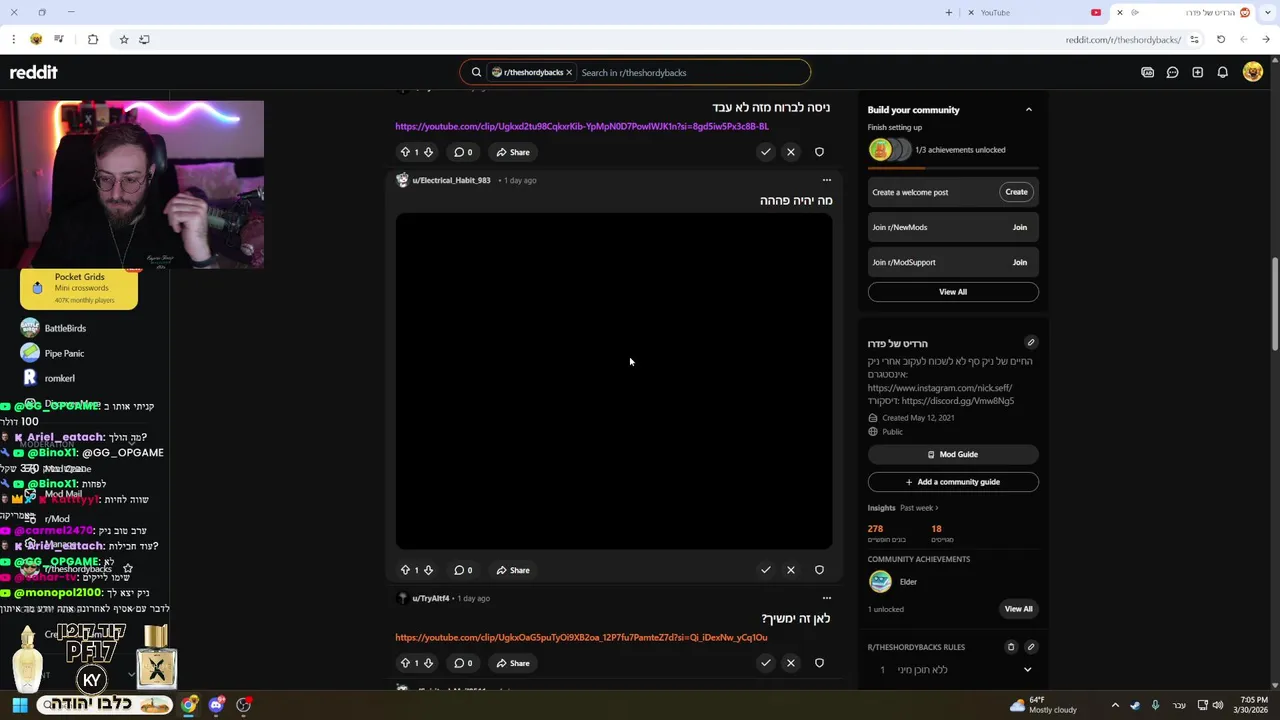Image resolution: width=1280 pixels, height=720 pixels.
Task: Reorder rules icon beside R/THESHORDYBACKS RULES
Action: pos(1010,647)
